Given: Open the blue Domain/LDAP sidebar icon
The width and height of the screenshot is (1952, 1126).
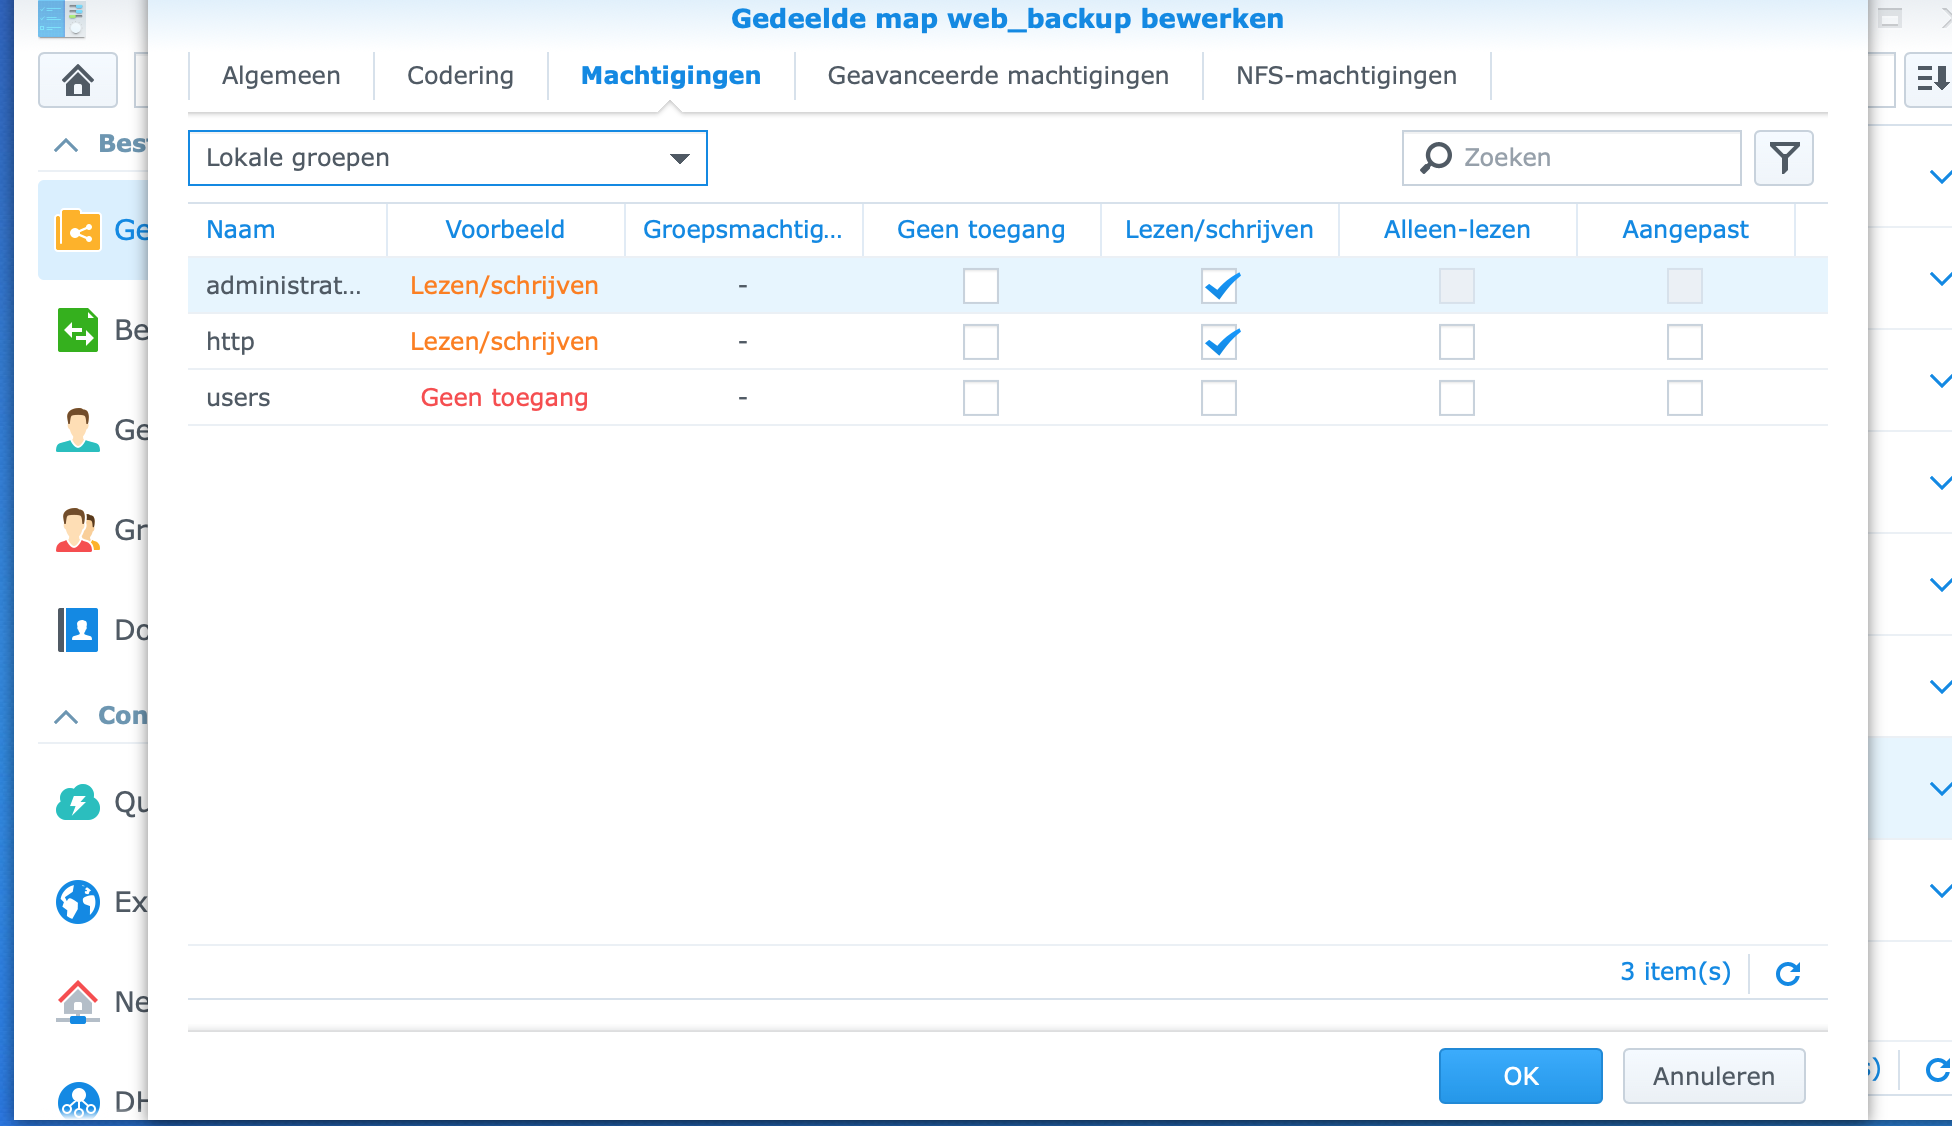Looking at the screenshot, I should [x=78, y=630].
